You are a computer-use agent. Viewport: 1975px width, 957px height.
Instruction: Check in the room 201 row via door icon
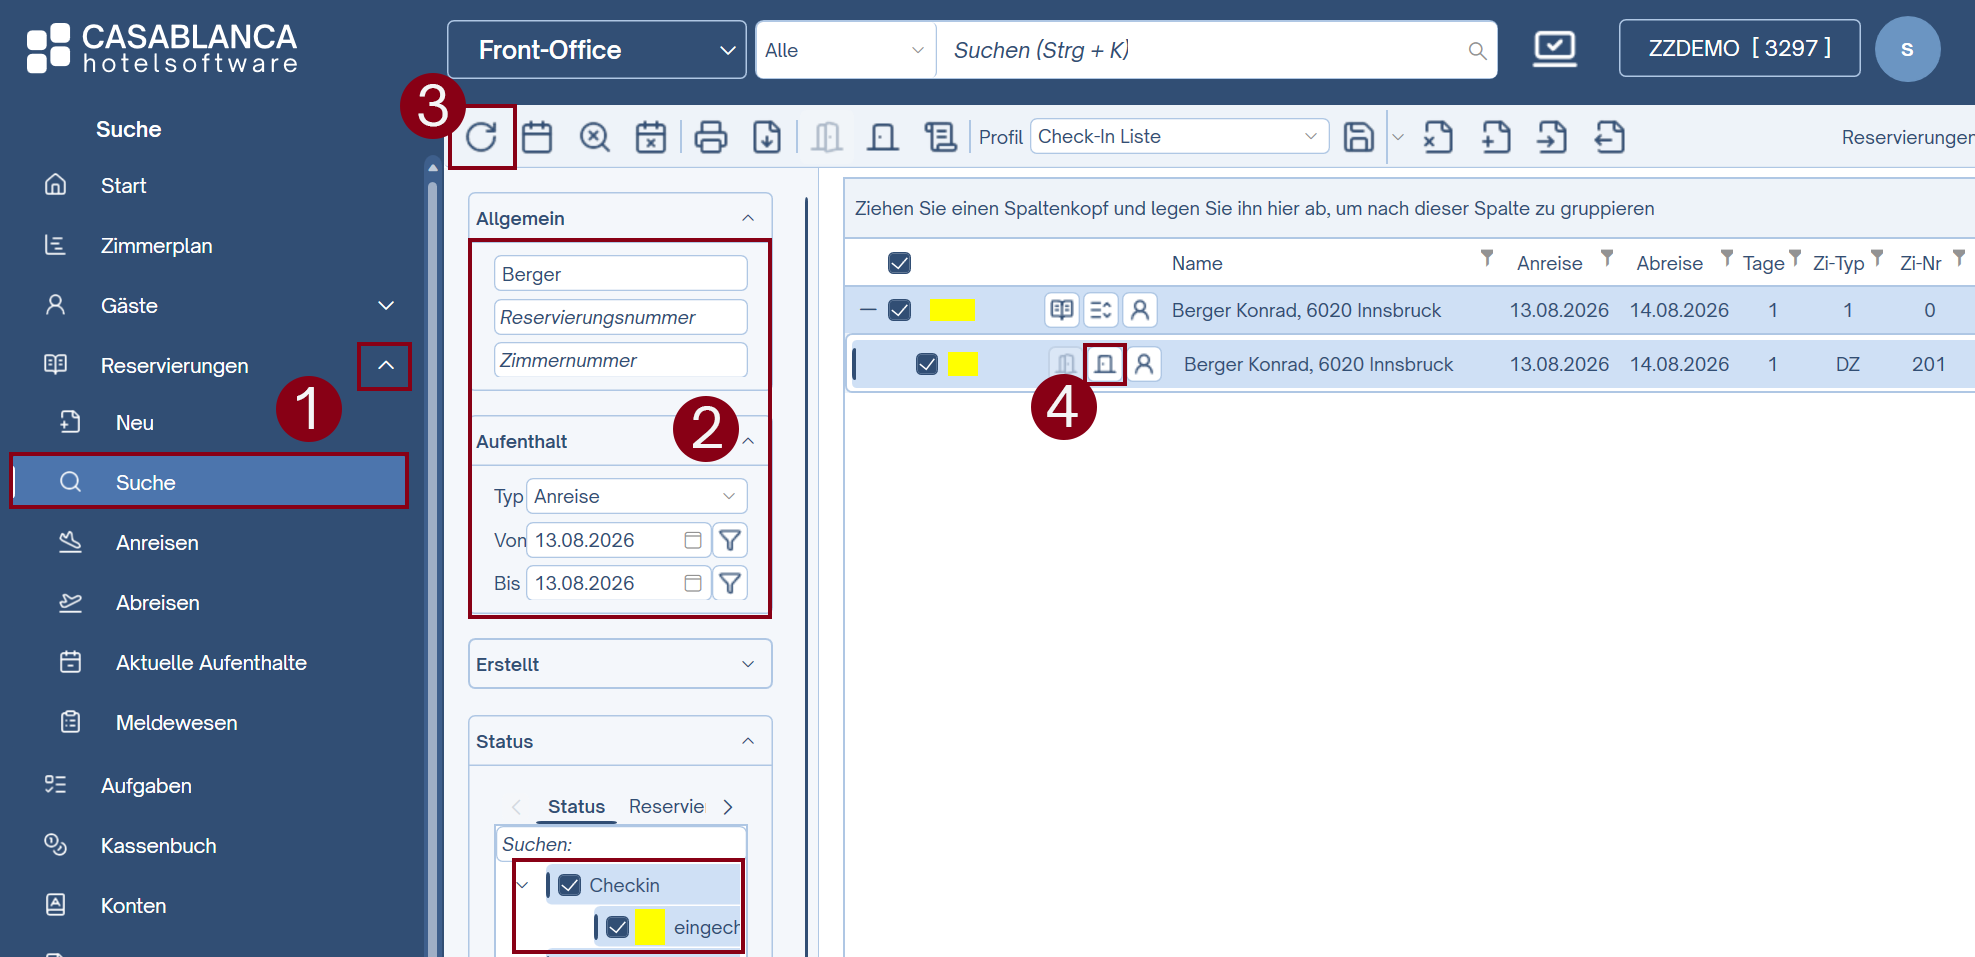(1105, 364)
